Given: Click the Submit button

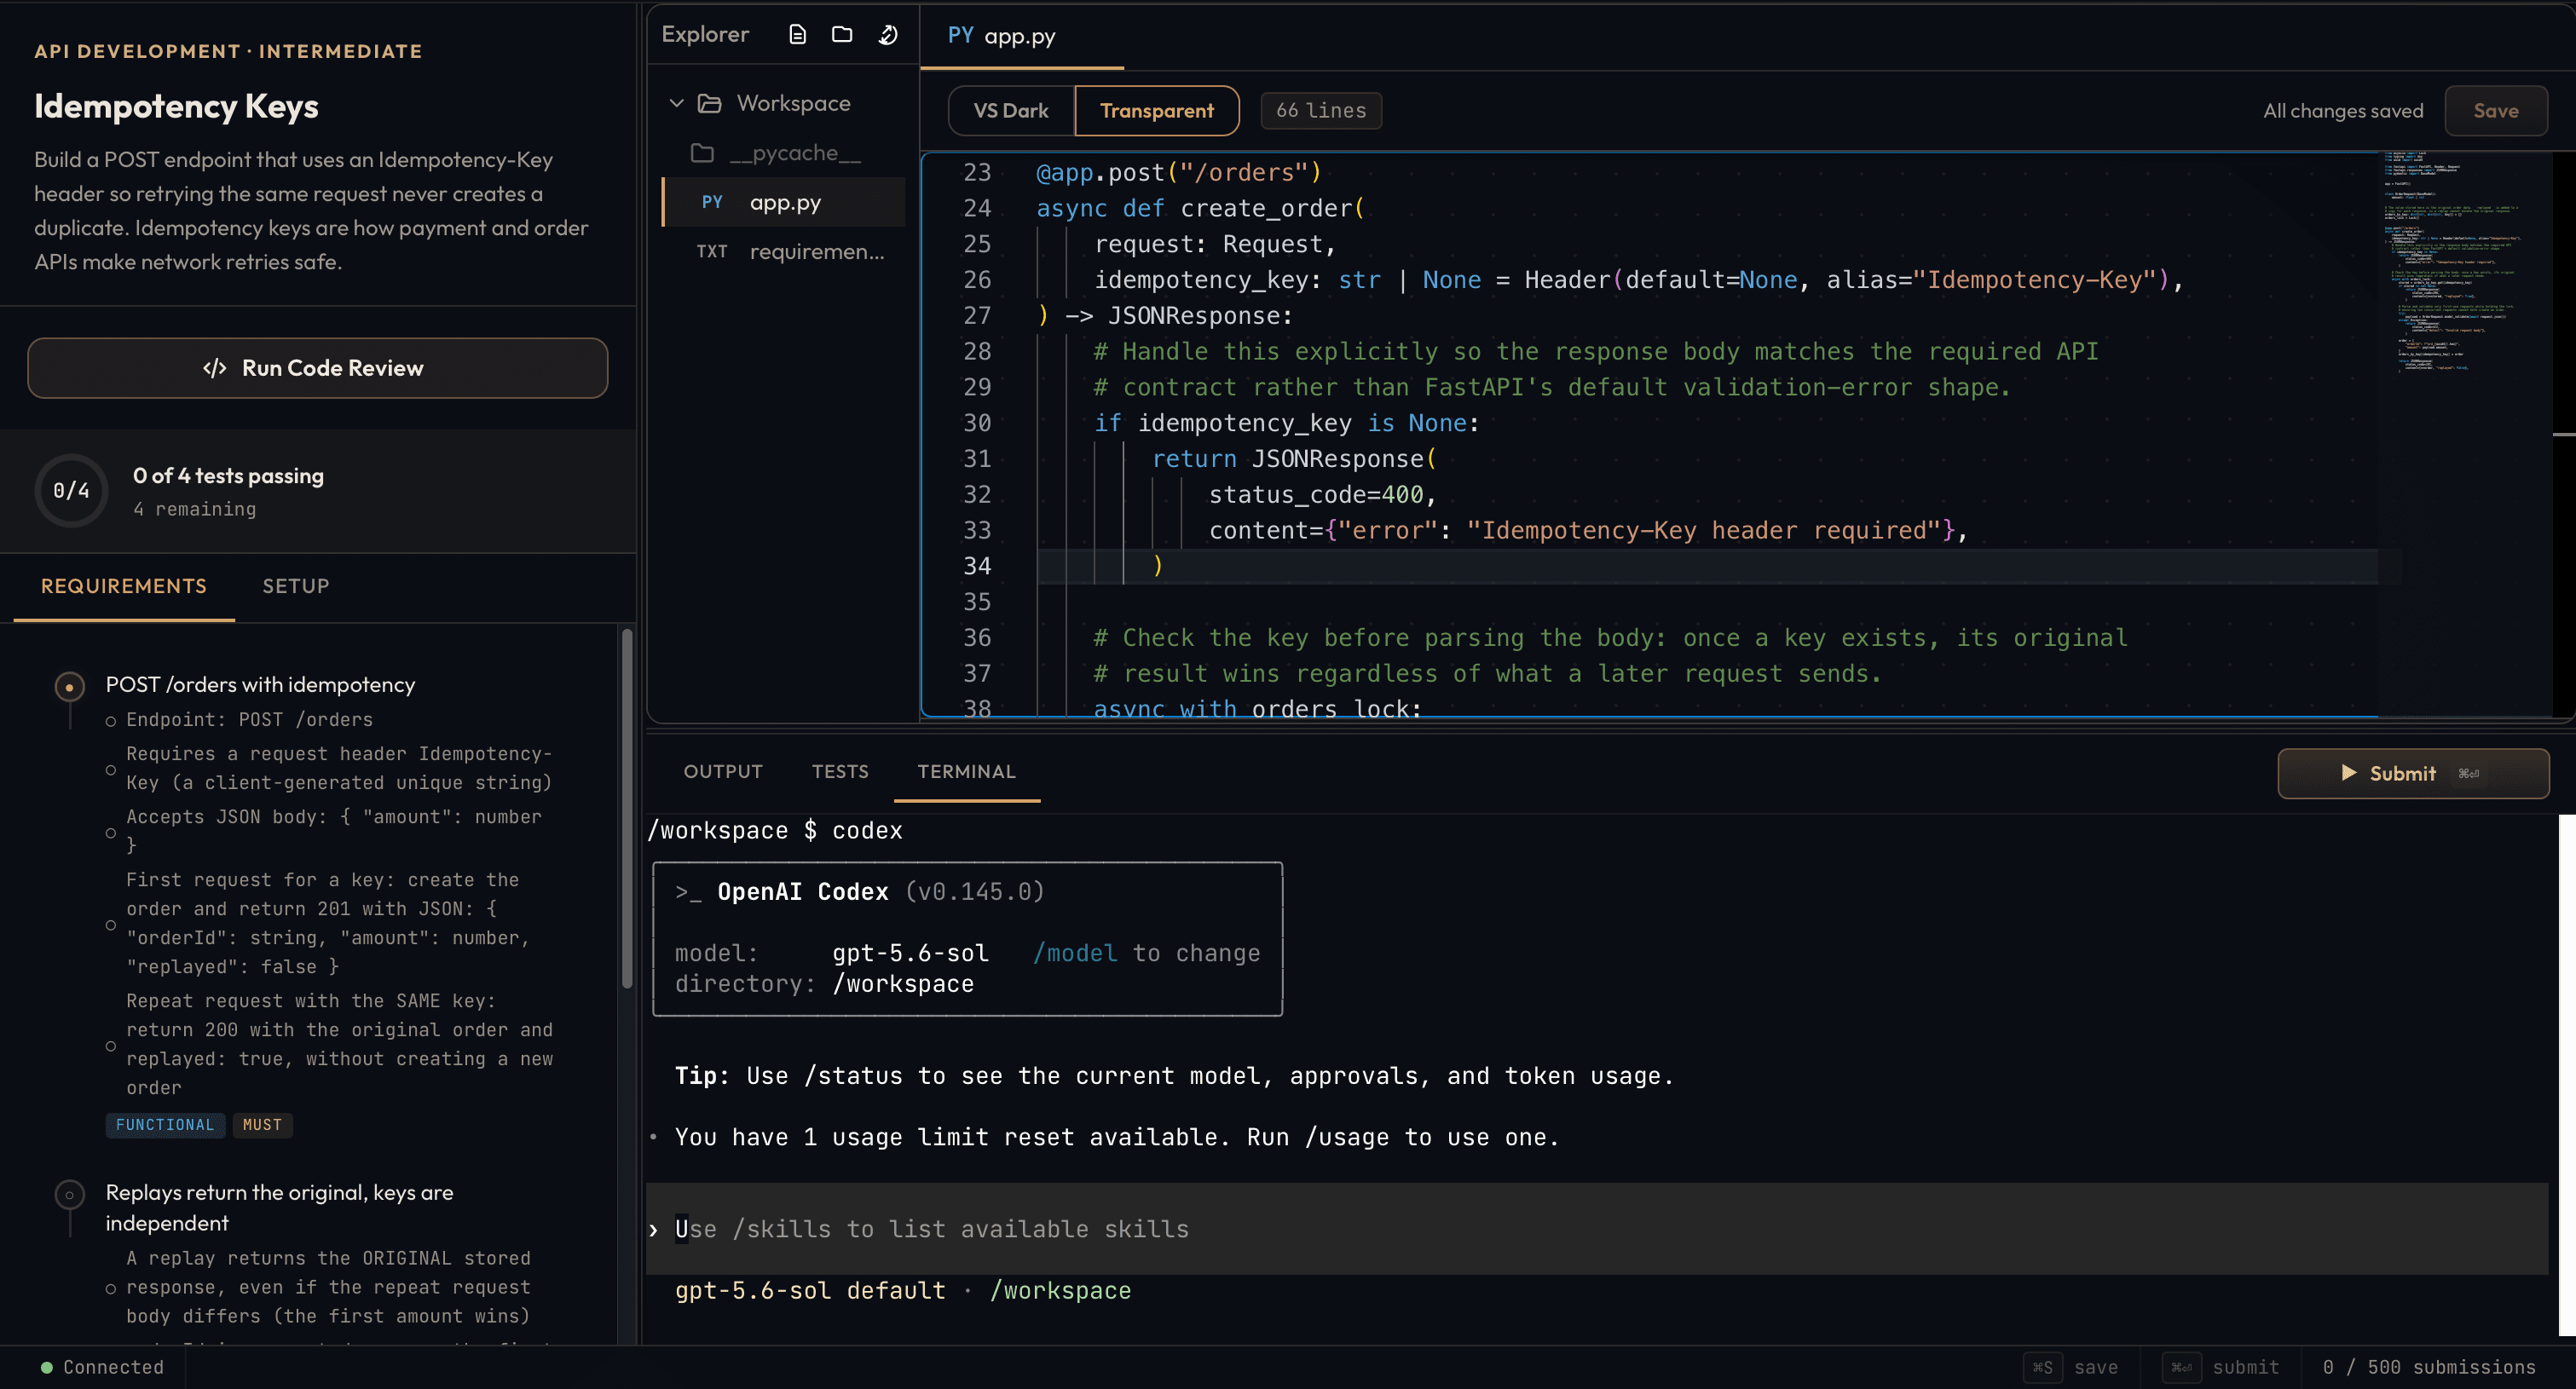Looking at the screenshot, I should pyautogui.click(x=2413, y=773).
